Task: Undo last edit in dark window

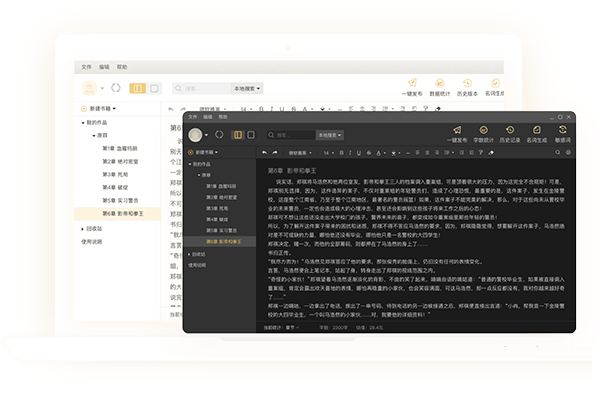Action: click(264, 153)
